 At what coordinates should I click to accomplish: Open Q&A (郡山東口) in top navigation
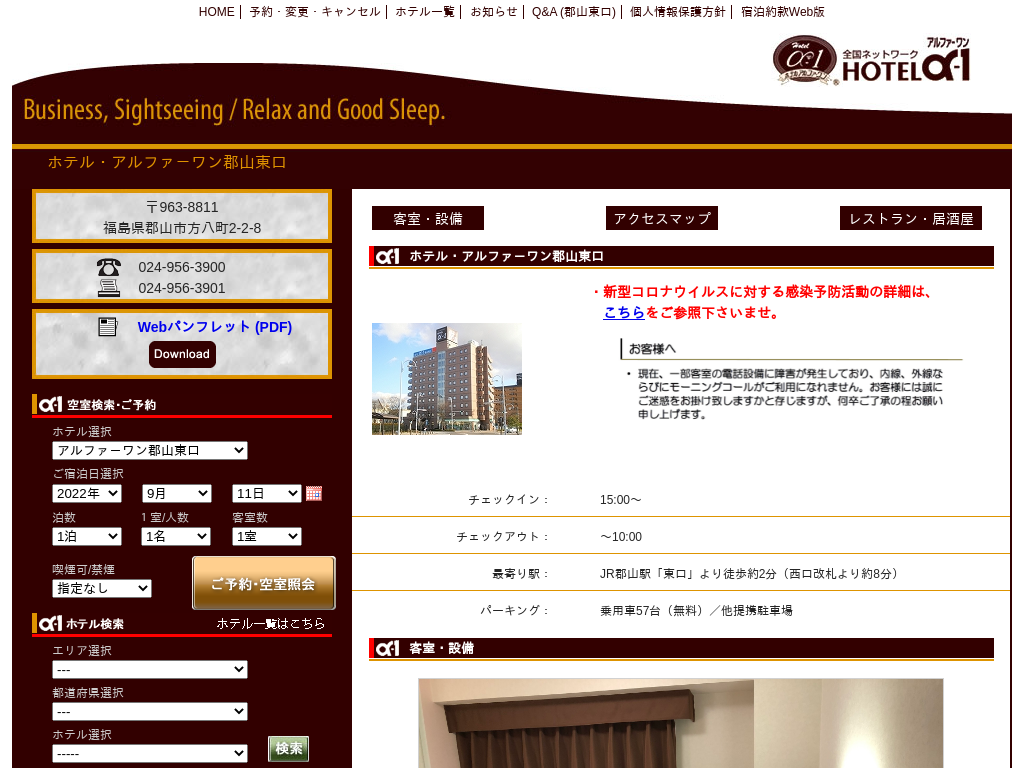tap(573, 12)
